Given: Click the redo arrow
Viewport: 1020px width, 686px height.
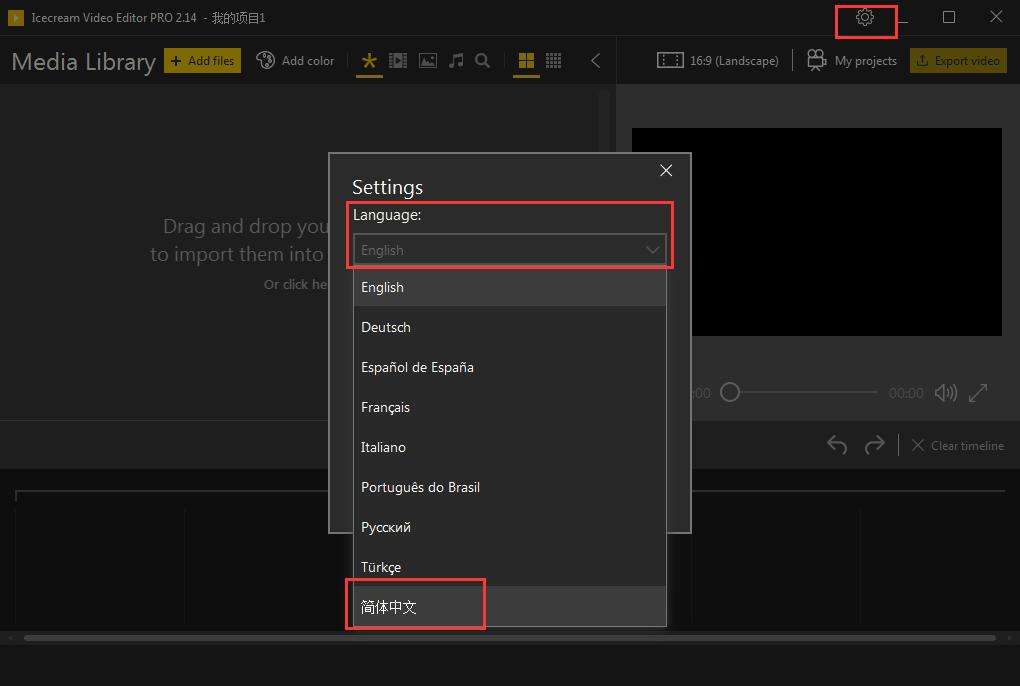Looking at the screenshot, I should pyautogui.click(x=875, y=445).
